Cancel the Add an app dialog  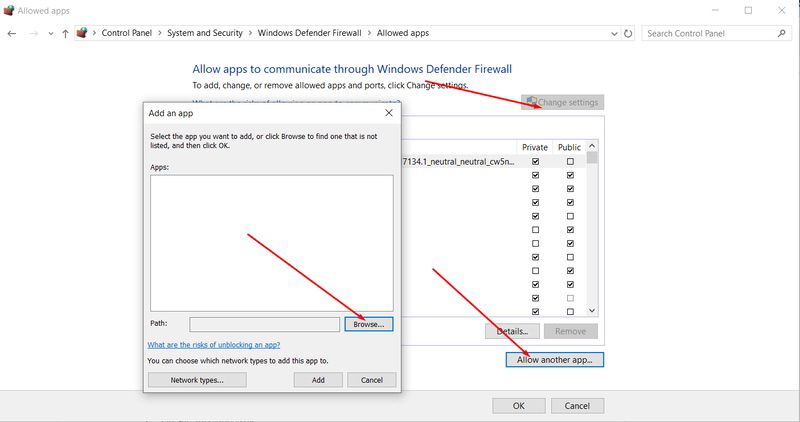click(x=371, y=380)
